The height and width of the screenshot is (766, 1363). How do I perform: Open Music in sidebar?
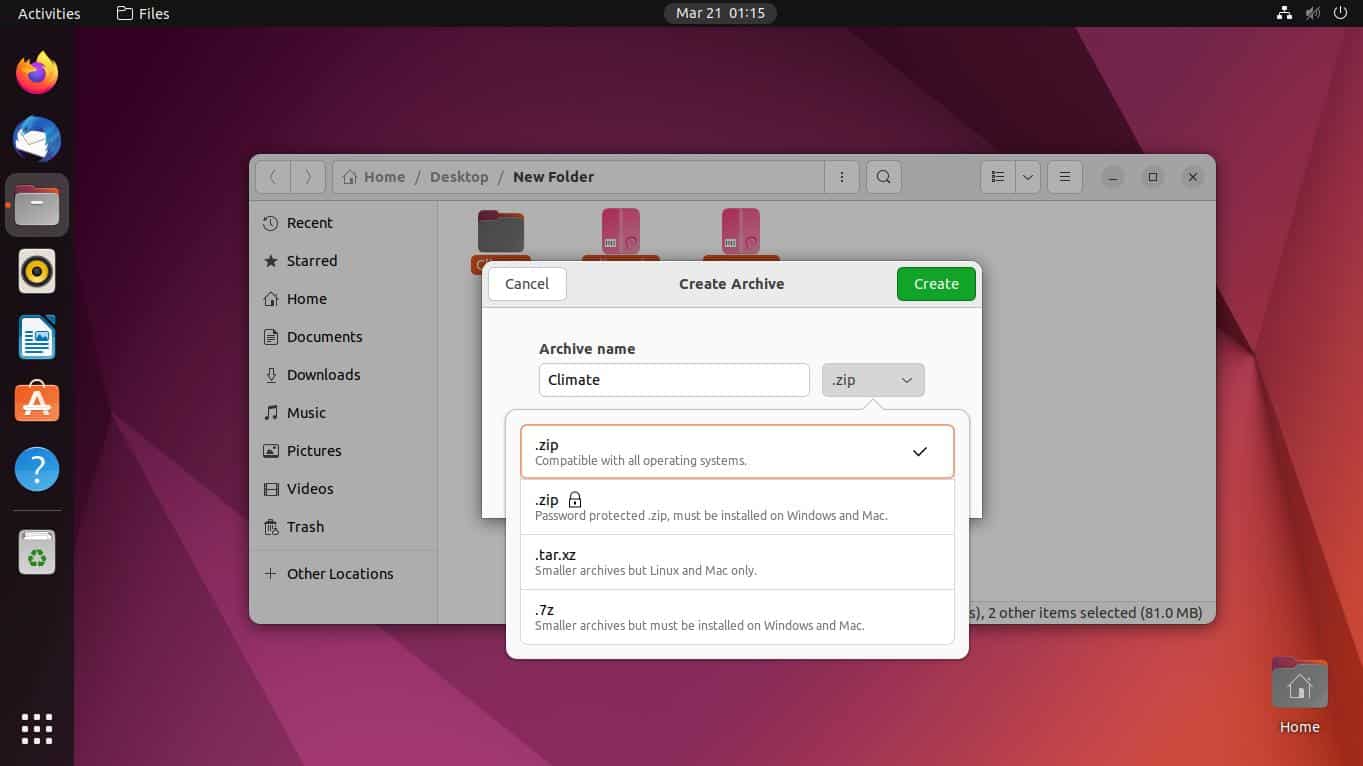coord(343,413)
